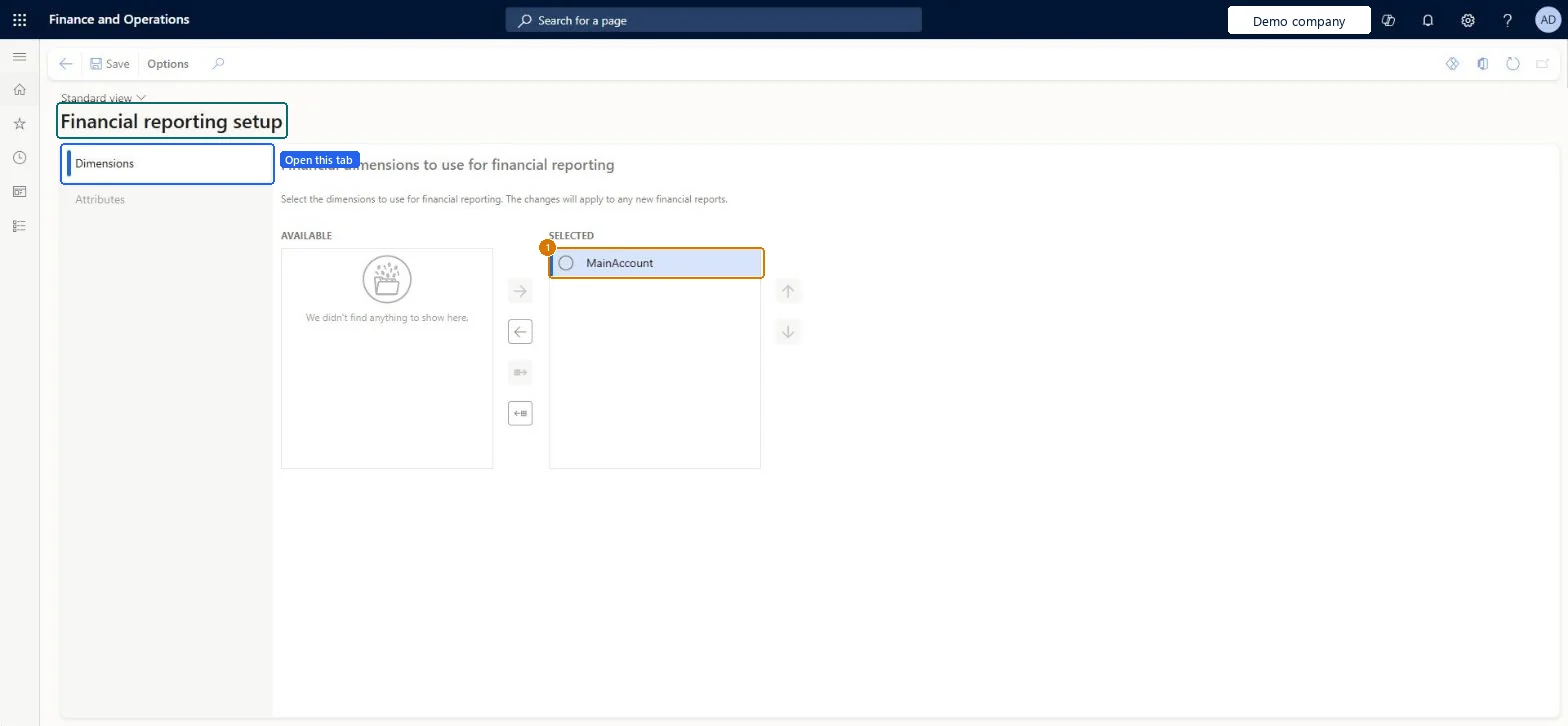Open the Options menu
1568x726 pixels.
tap(168, 64)
